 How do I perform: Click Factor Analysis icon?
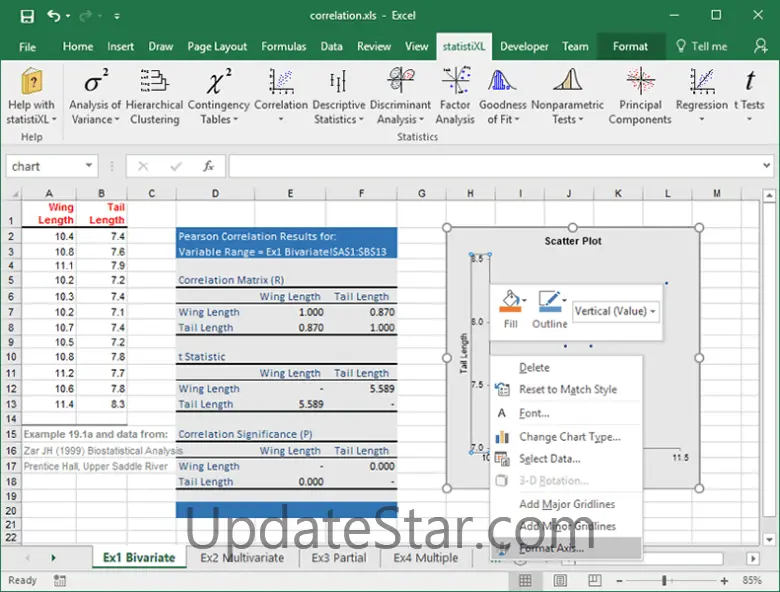(x=456, y=80)
